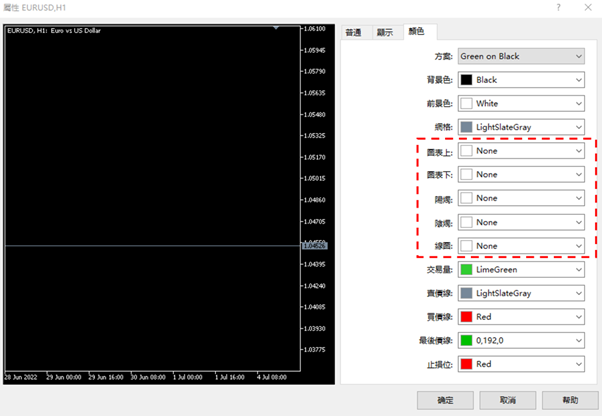Expand the 止損位 Red color dropdown

tap(520, 365)
